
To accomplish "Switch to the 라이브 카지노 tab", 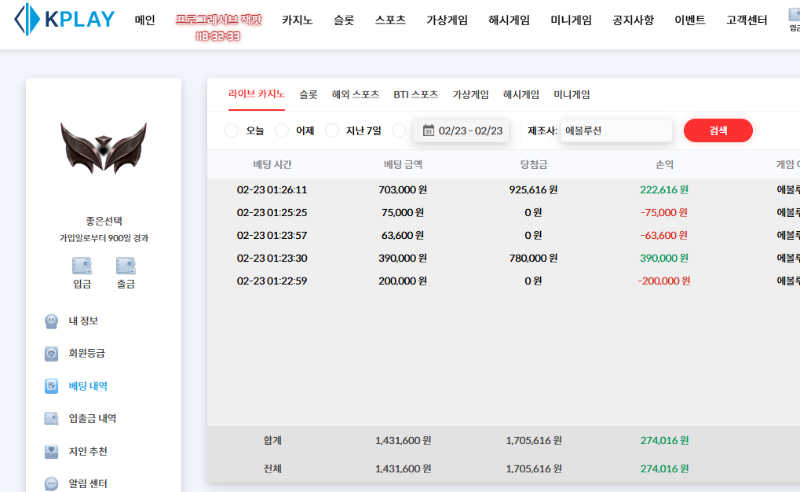I will 256,94.
